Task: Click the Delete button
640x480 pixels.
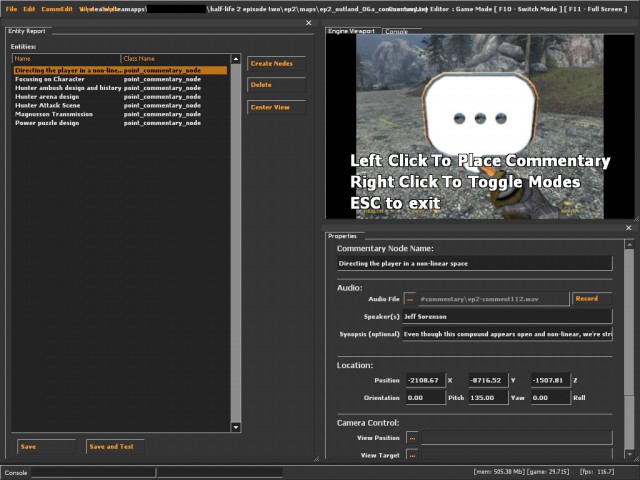Action: tap(276, 85)
